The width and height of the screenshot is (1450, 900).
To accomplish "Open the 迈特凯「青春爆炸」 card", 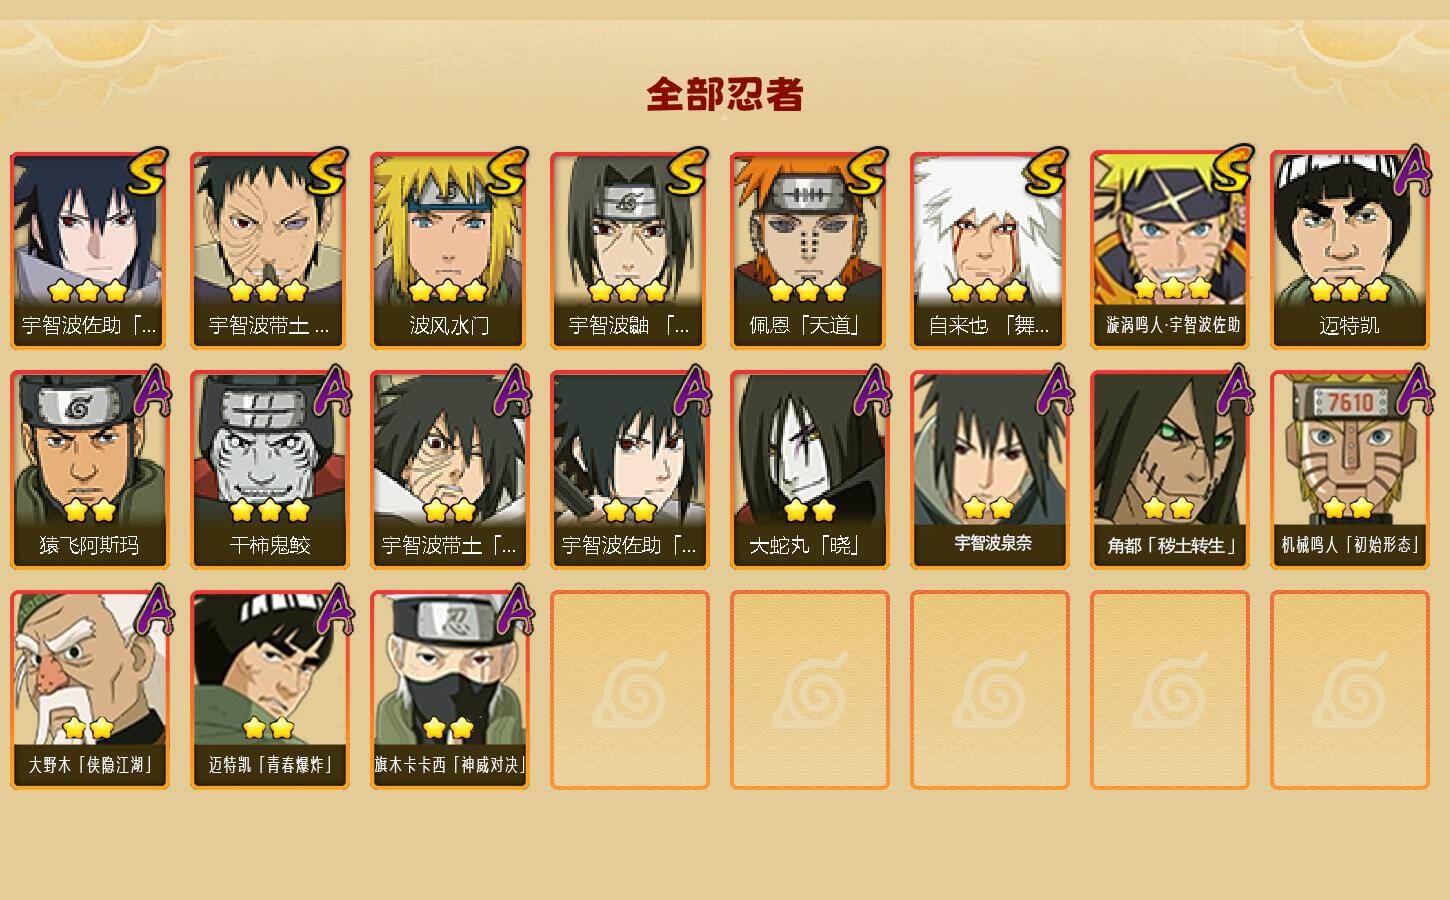I will [x=270, y=690].
